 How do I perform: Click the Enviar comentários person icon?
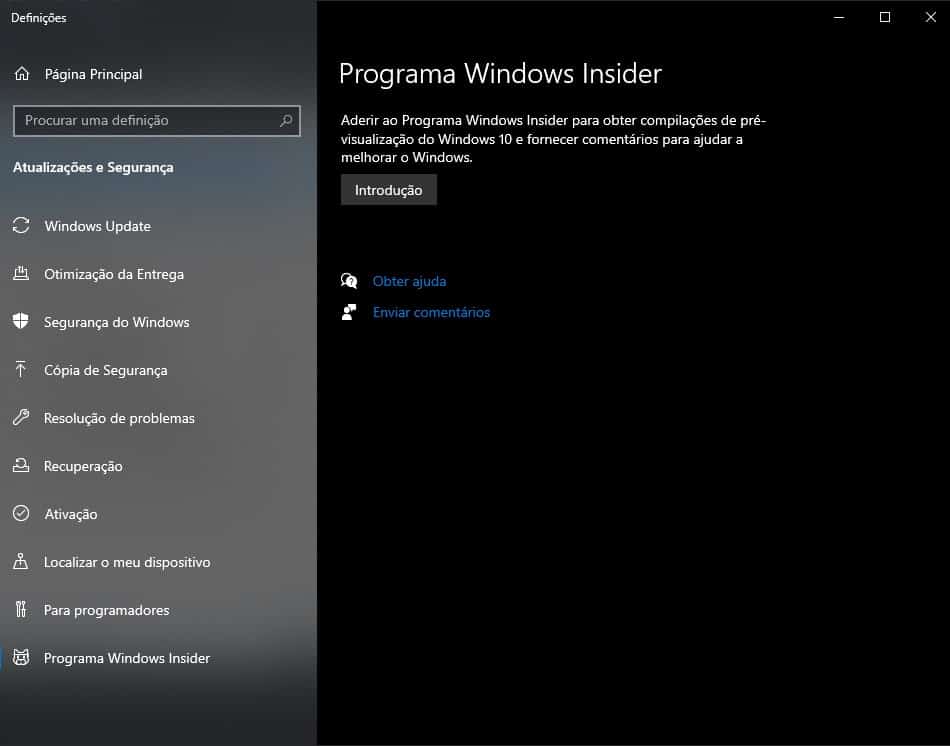tap(349, 311)
